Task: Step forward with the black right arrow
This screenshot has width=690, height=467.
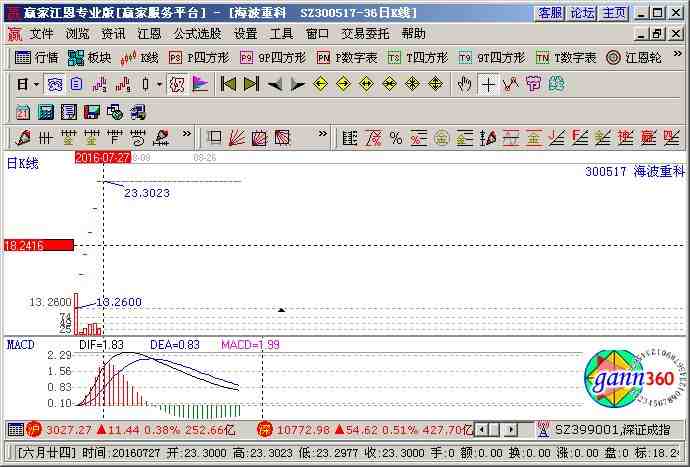Action: [x=297, y=84]
